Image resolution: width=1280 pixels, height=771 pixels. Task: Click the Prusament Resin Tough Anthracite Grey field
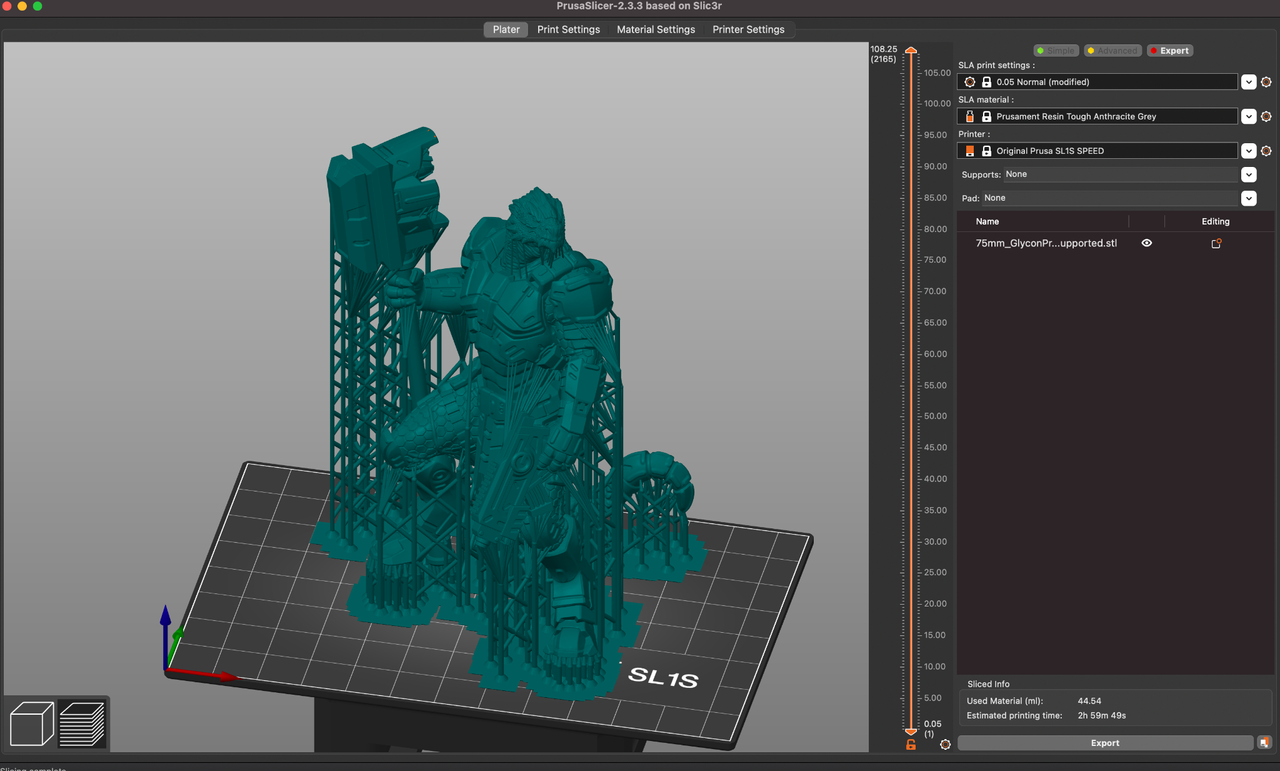[x=1098, y=117]
